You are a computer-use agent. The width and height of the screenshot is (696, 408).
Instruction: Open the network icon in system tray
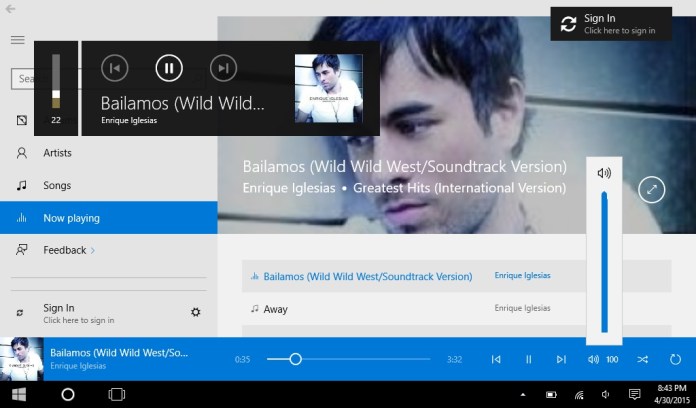(579, 394)
